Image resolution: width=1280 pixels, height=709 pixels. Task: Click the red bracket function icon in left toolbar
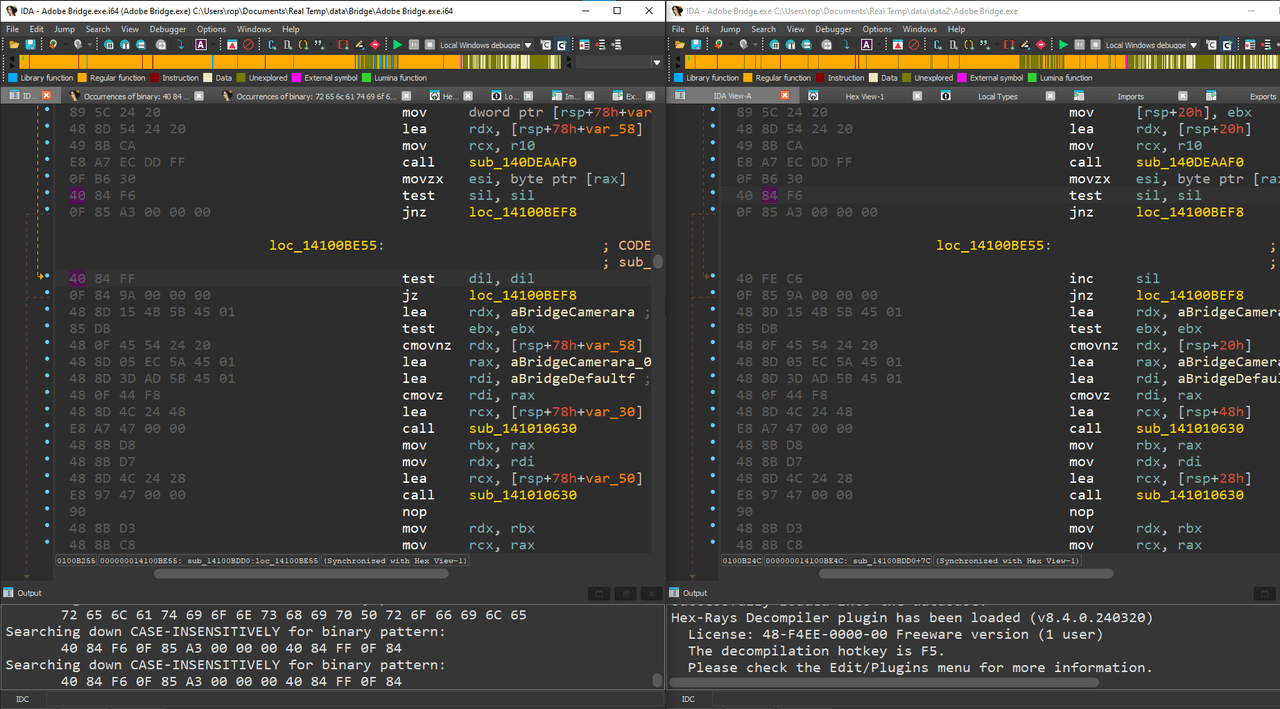[343, 45]
